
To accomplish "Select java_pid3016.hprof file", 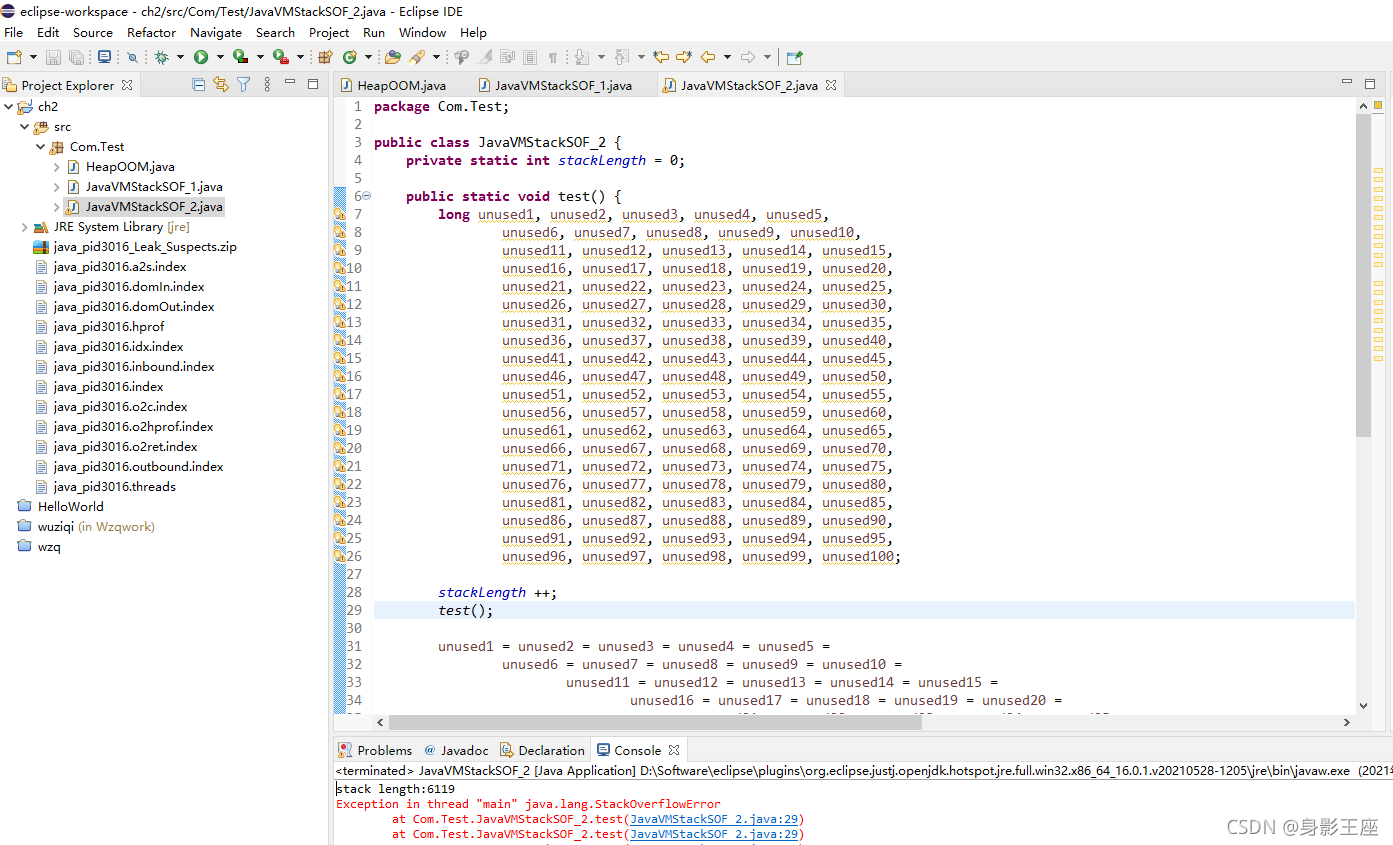I will [x=108, y=326].
